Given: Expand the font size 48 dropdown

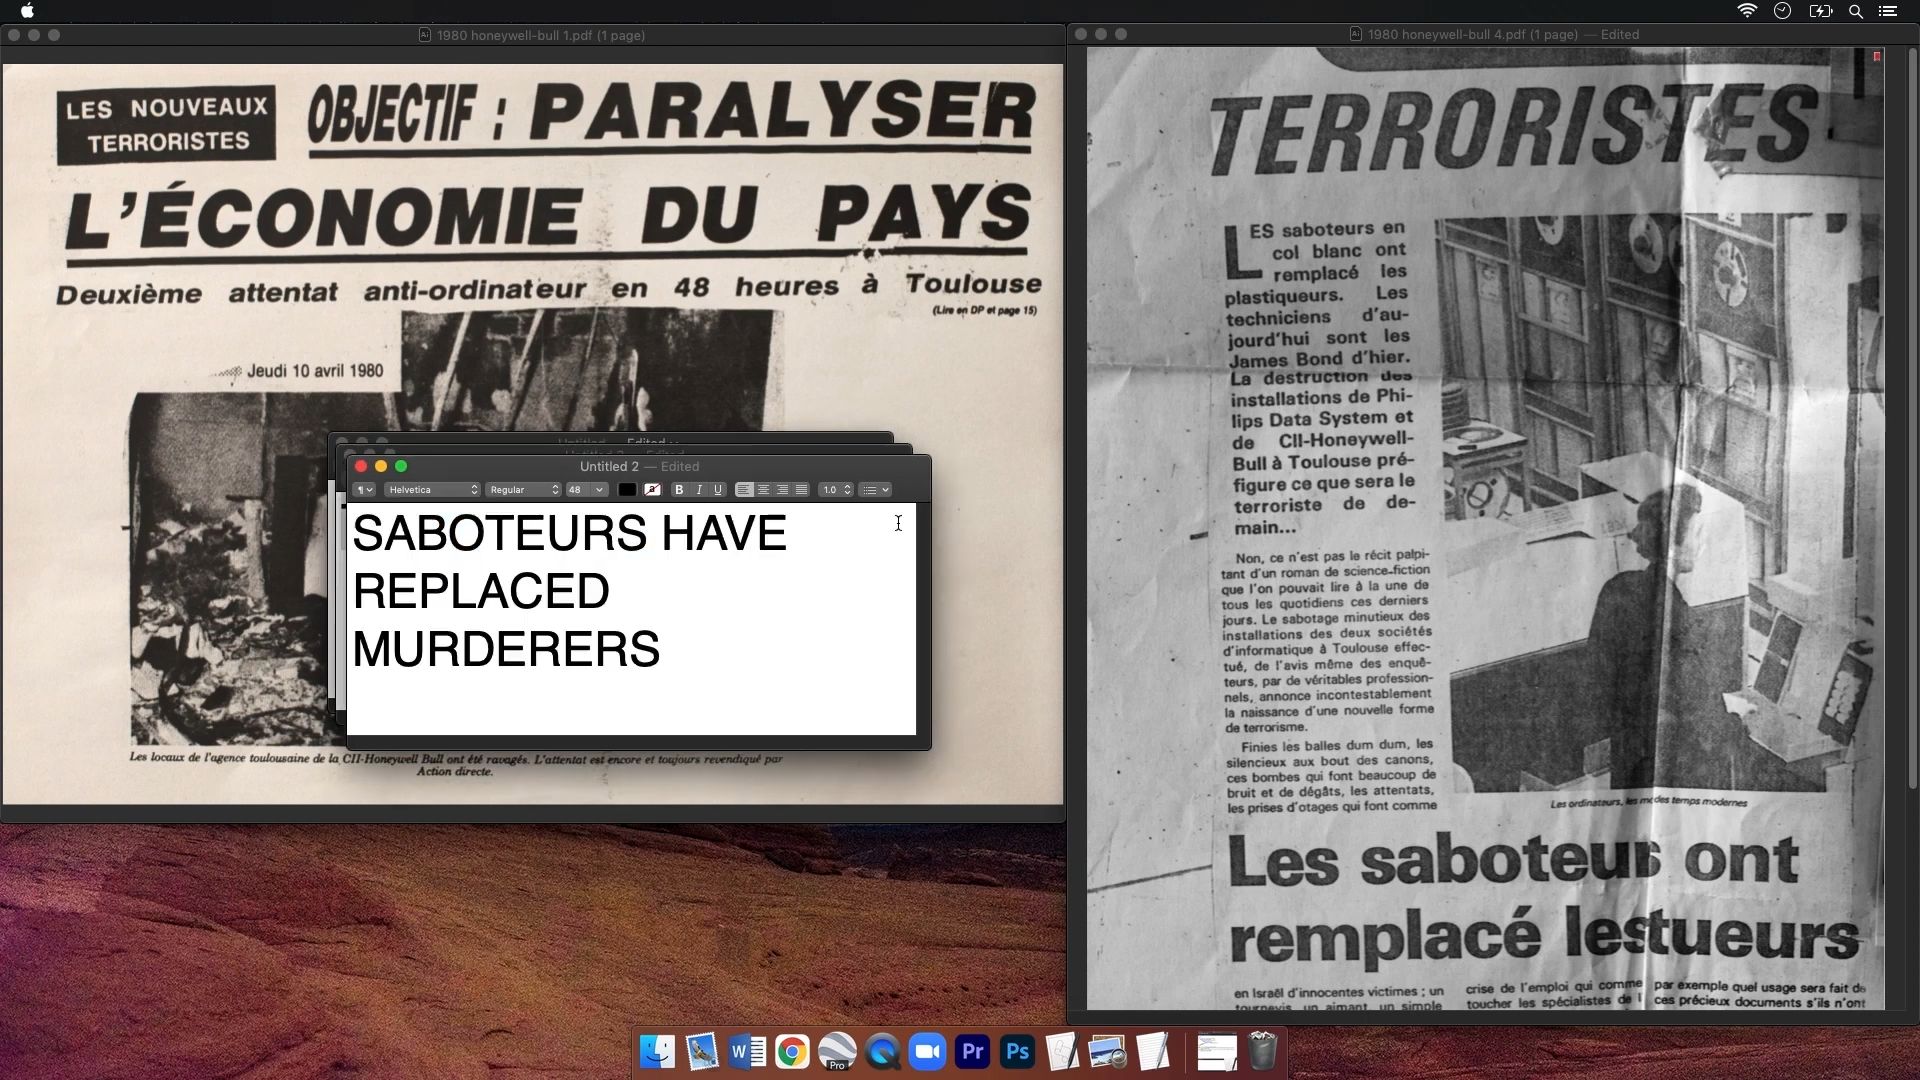Looking at the screenshot, I should [586, 490].
